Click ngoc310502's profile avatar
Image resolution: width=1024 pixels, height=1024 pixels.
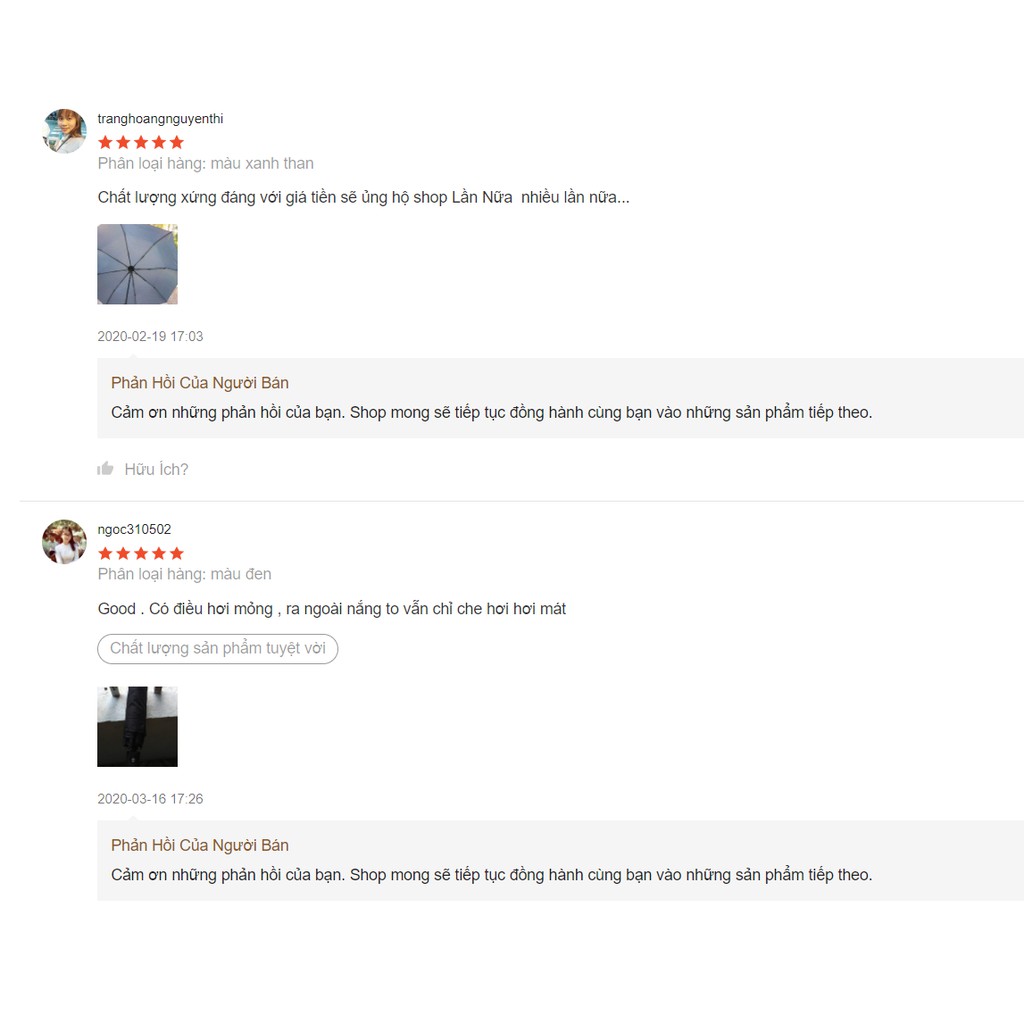click(x=65, y=542)
